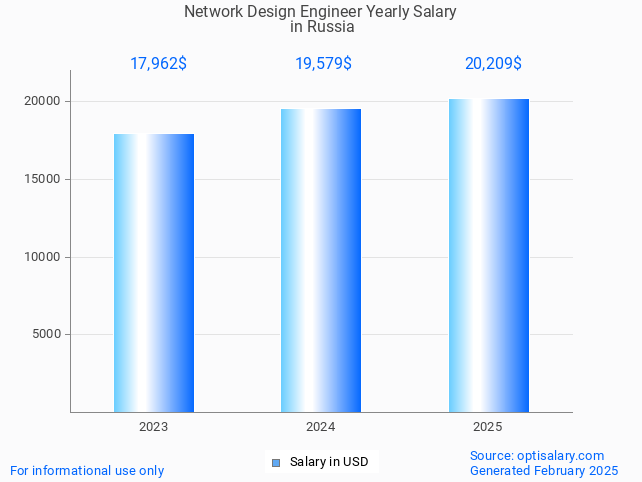Select the 2023 salary bar

pyautogui.click(x=154, y=273)
